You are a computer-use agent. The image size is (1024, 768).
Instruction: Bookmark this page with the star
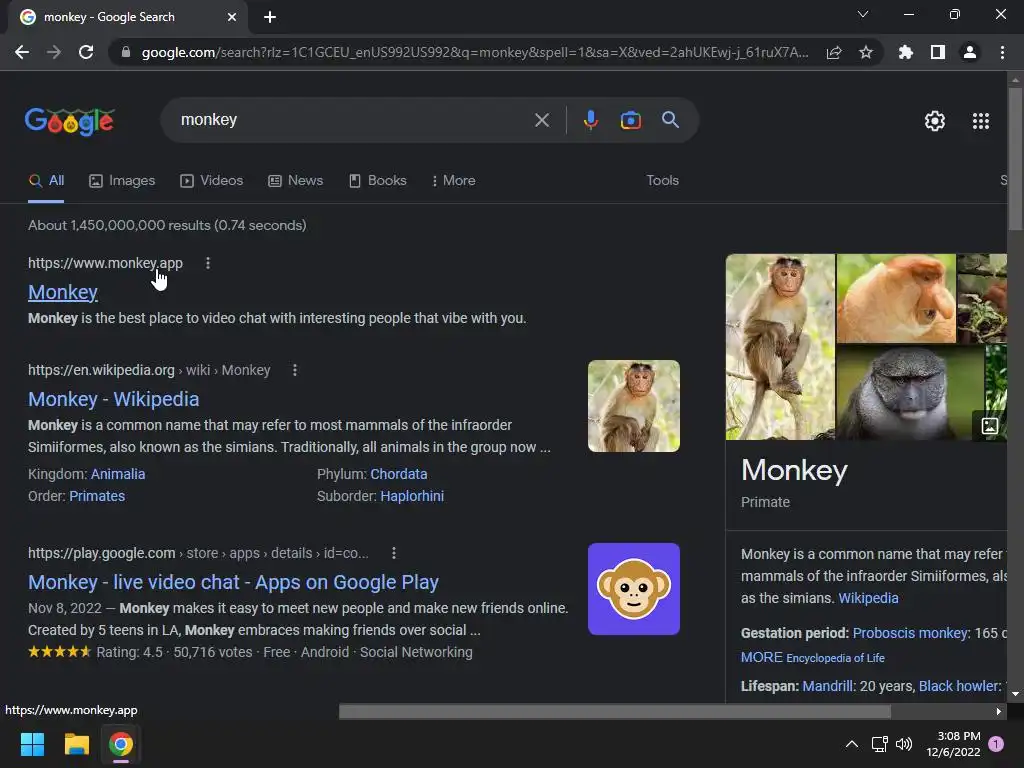866,52
